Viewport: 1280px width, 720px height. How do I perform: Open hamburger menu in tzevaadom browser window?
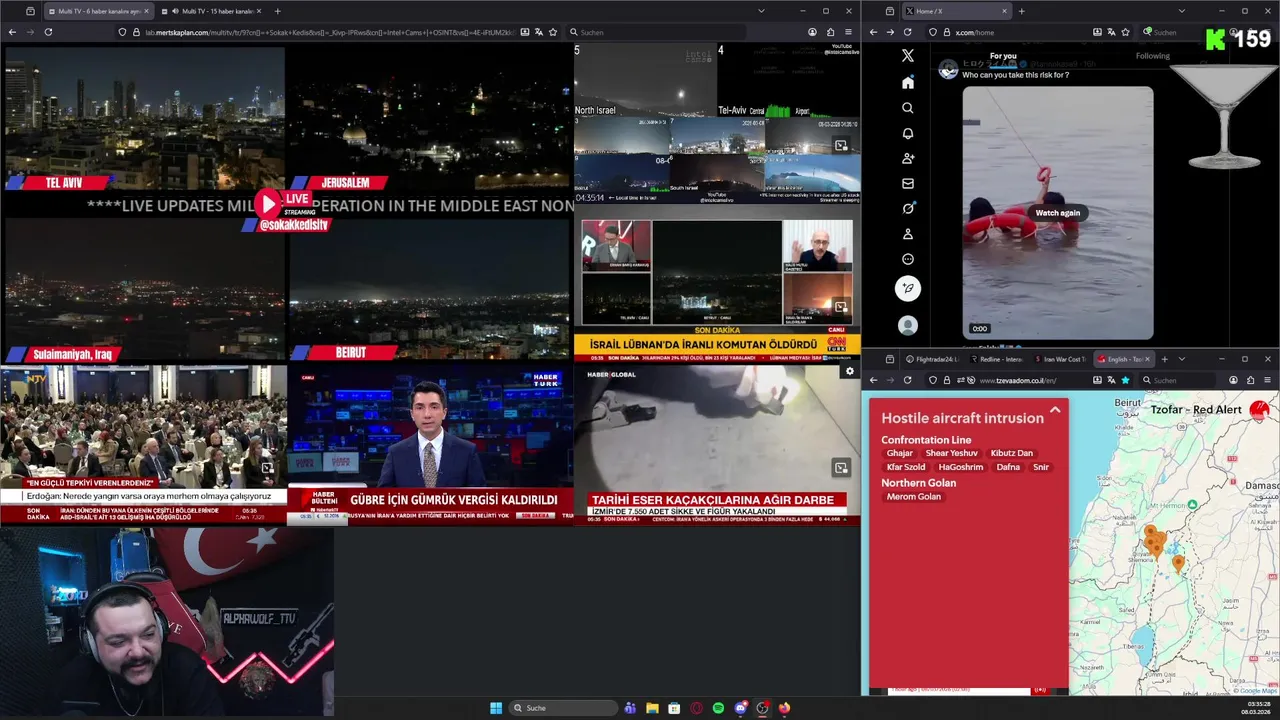click(1268, 380)
